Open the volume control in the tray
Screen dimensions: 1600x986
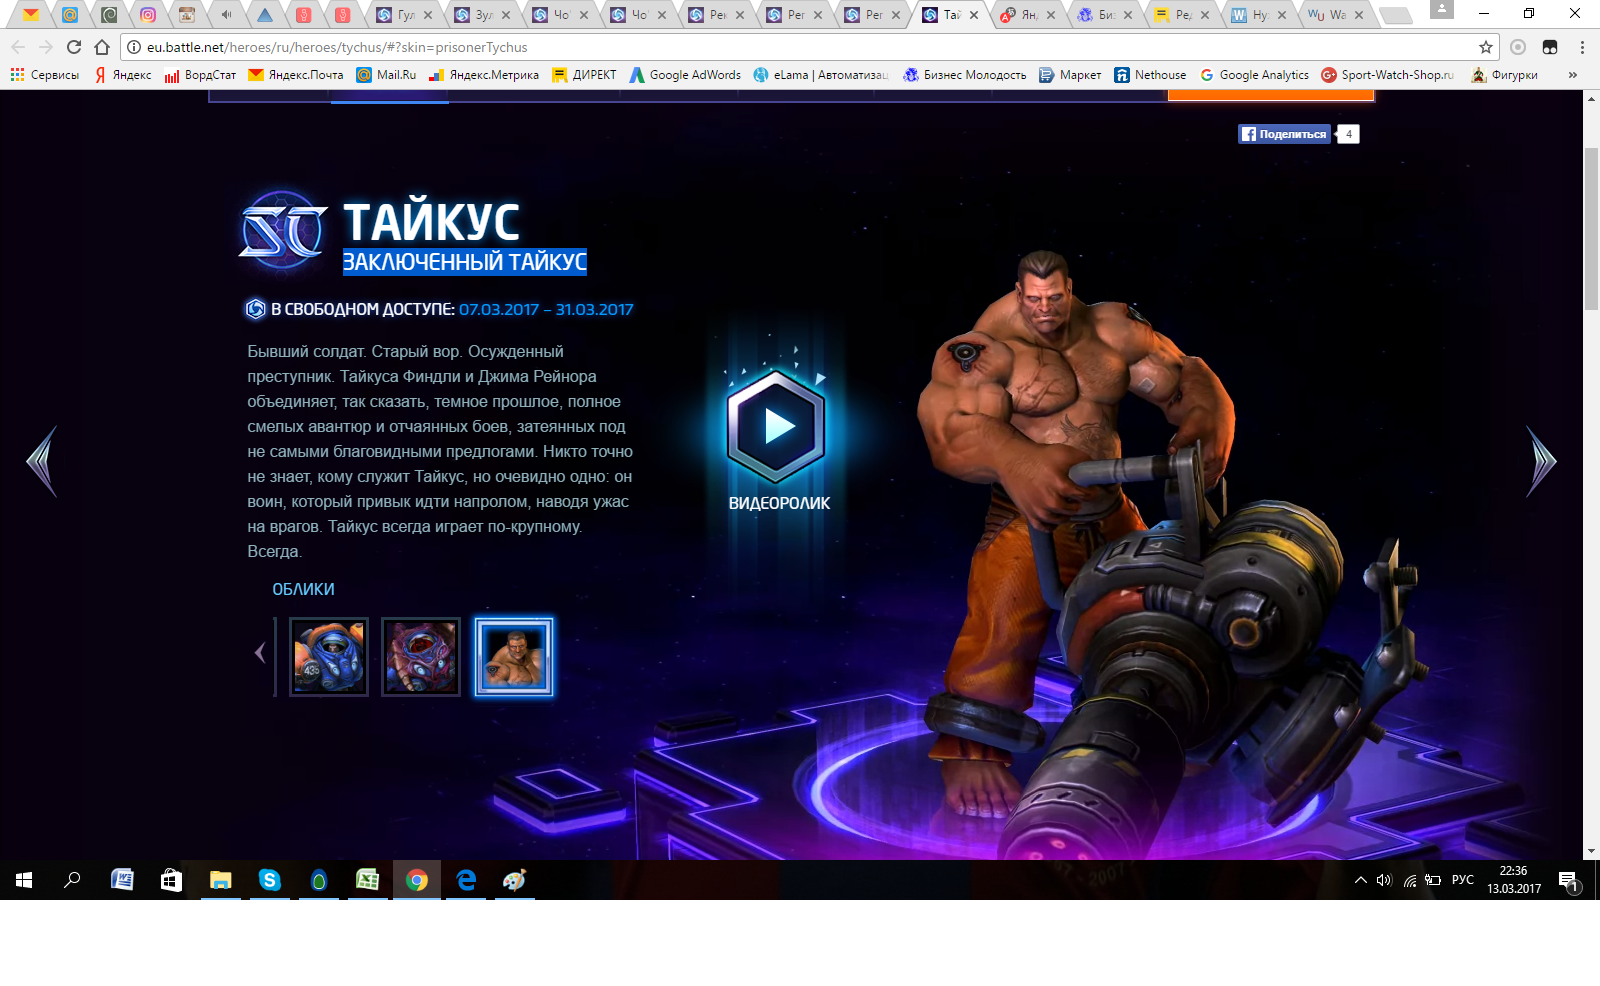1384,880
